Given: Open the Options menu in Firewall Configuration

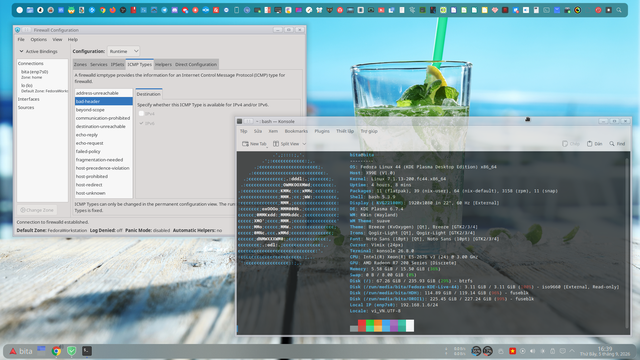Looking at the screenshot, I should pyautogui.click(x=38, y=40).
